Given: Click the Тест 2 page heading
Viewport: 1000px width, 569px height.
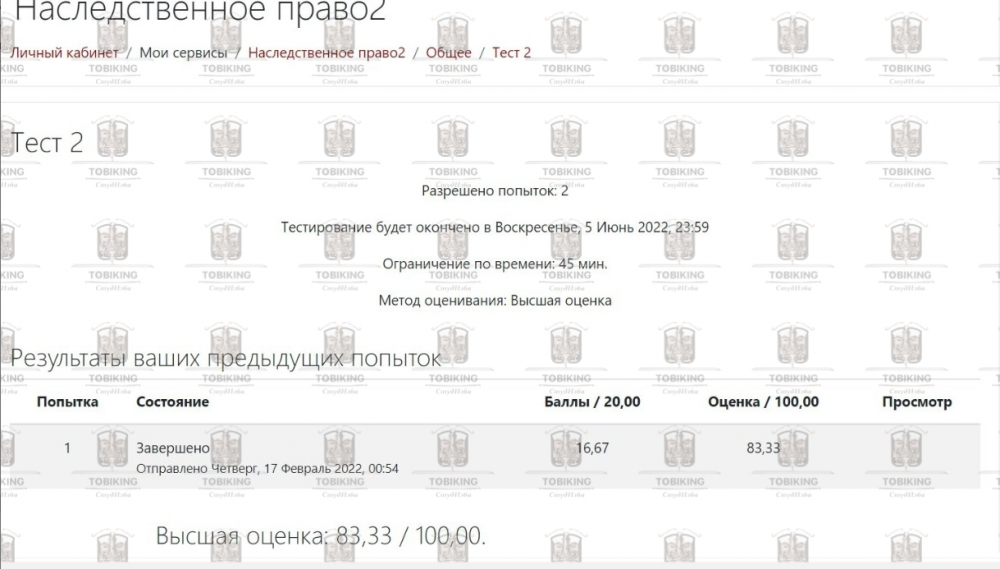Looking at the screenshot, I should 47,142.
